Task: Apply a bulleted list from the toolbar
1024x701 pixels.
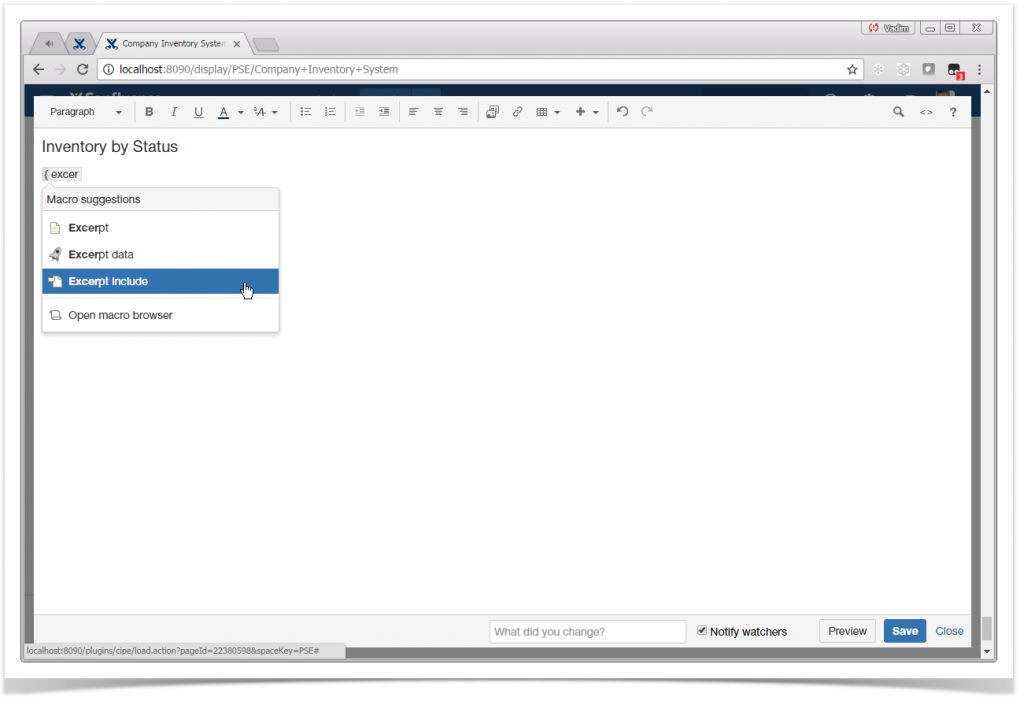Action: [305, 111]
